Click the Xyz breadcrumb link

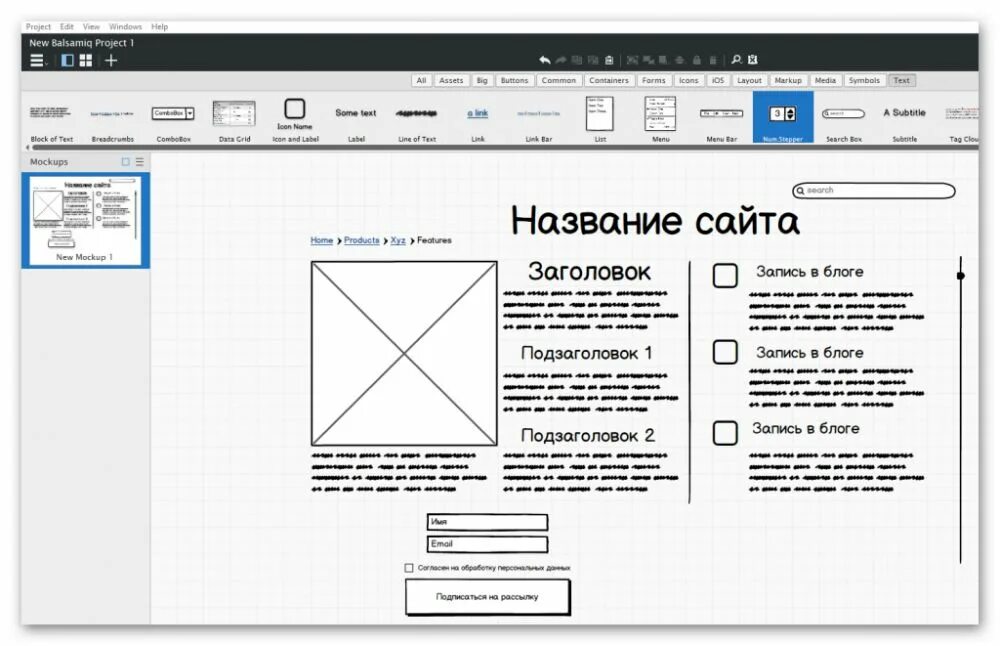tap(398, 240)
